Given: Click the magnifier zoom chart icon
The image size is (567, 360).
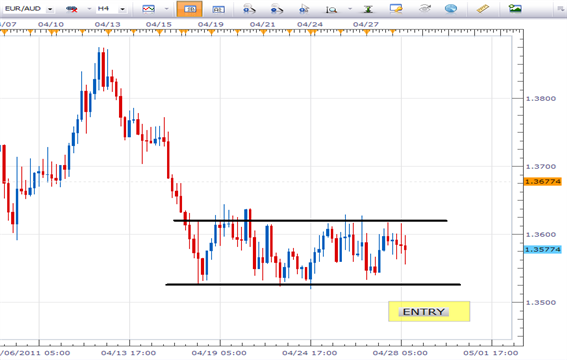Looking at the screenshot, I should click(x=331, y=9).
